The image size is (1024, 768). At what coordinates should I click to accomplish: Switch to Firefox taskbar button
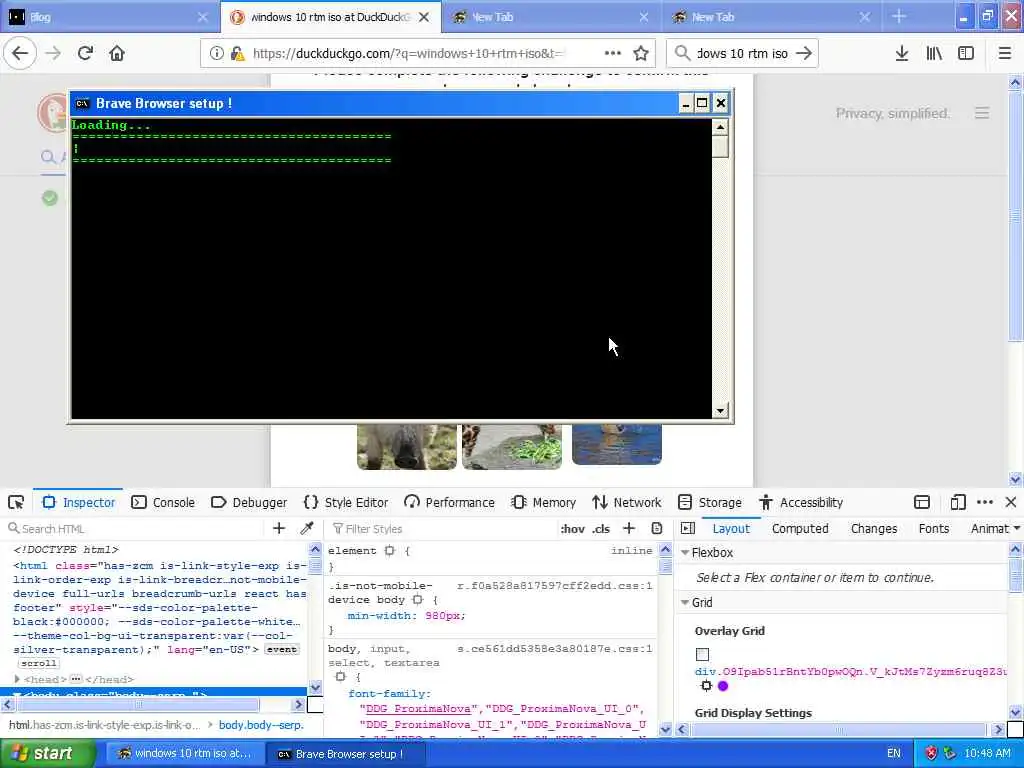point(184,753)
